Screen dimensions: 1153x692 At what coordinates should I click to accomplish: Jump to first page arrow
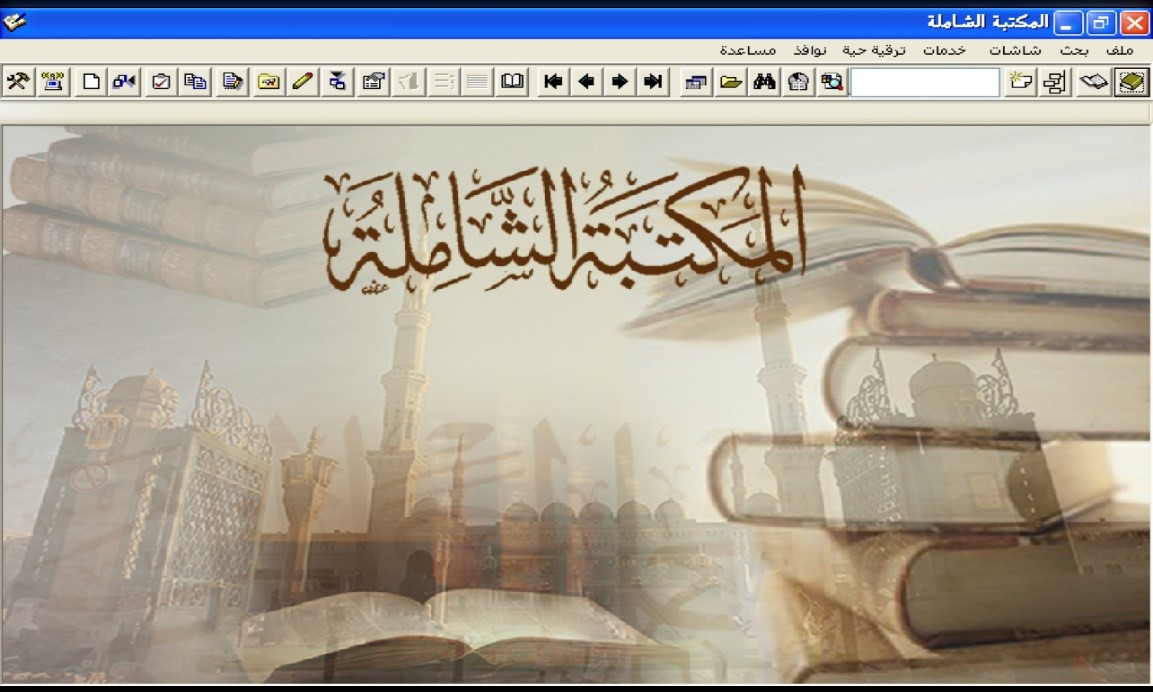(552, 82)
